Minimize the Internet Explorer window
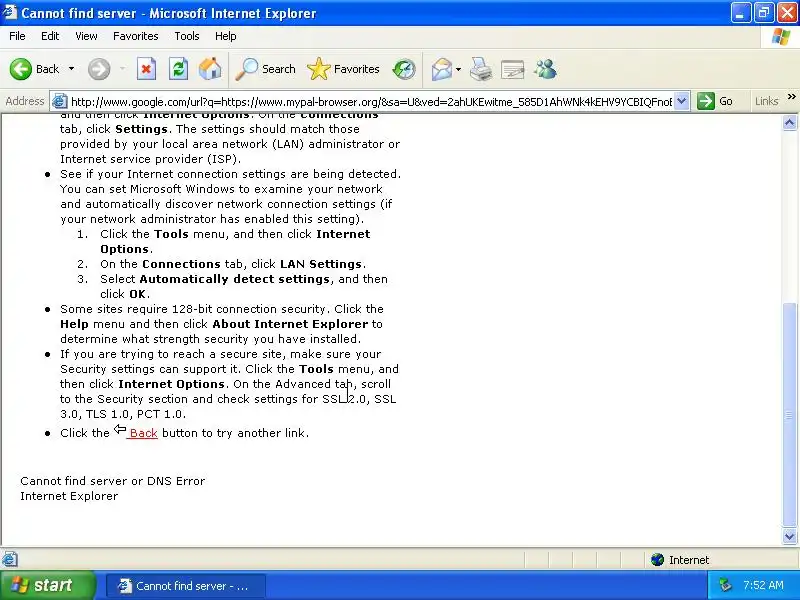 (740, 13)
